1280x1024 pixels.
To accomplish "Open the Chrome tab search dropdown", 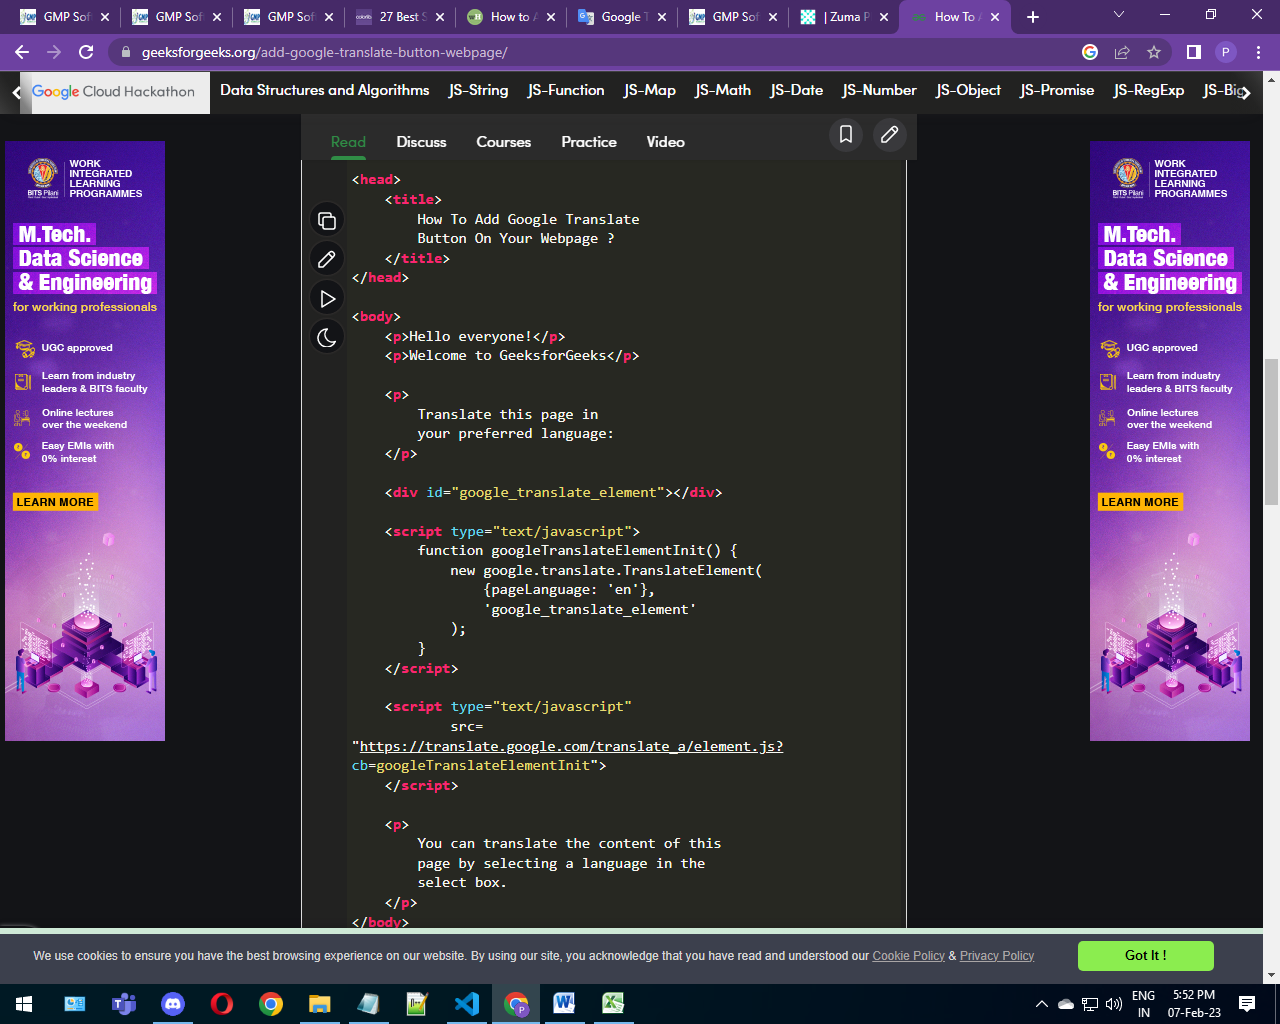I will (1119, 16).
